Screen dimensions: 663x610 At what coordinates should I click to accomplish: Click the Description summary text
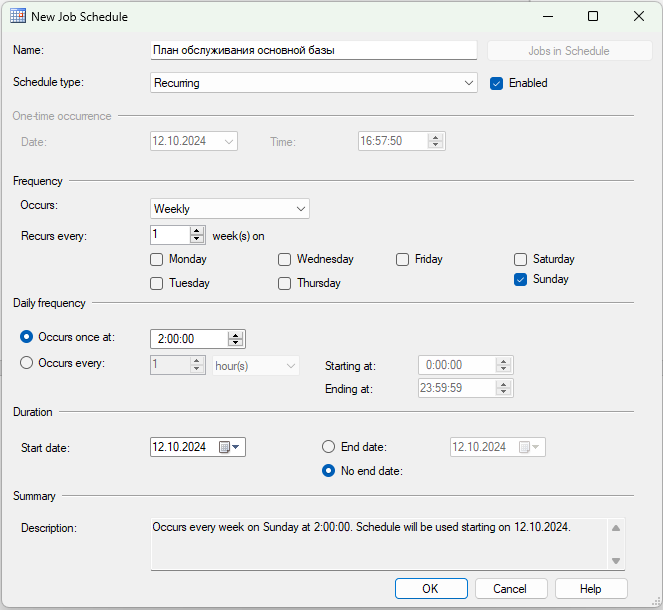(362, 527)
